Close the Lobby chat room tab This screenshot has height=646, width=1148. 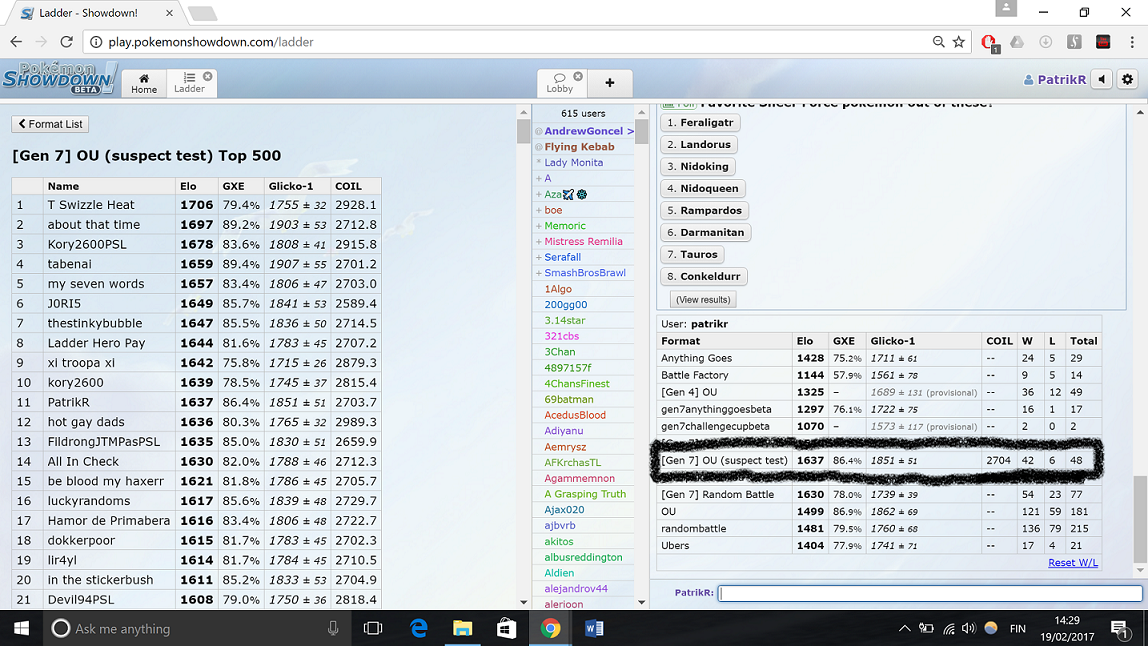click(578, 76)
